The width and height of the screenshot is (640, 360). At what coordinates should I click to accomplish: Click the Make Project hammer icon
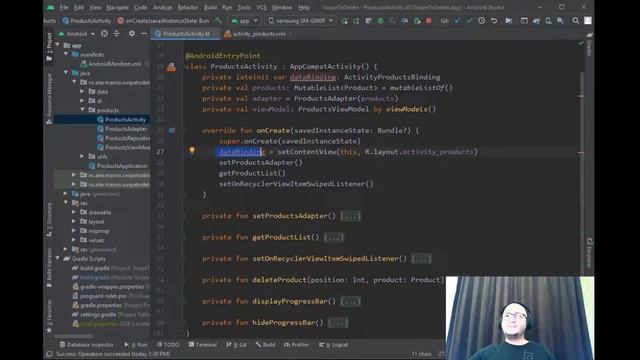pyautogui.click(x=219, y=20)
